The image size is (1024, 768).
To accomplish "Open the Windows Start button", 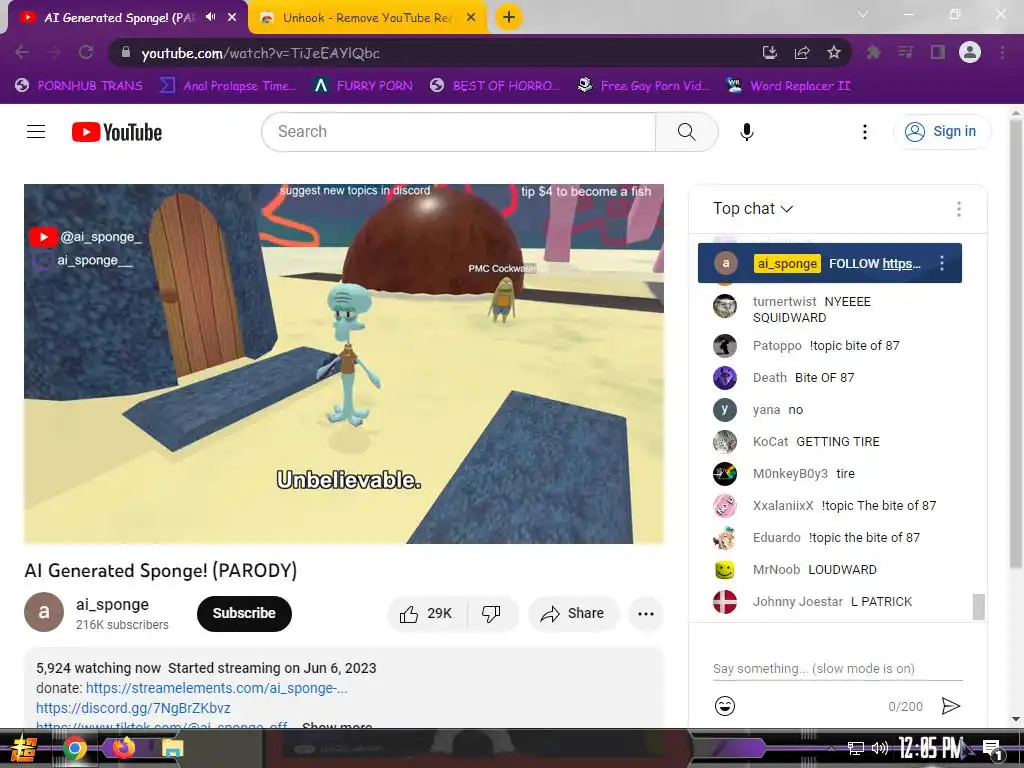I will click(25, 748).
